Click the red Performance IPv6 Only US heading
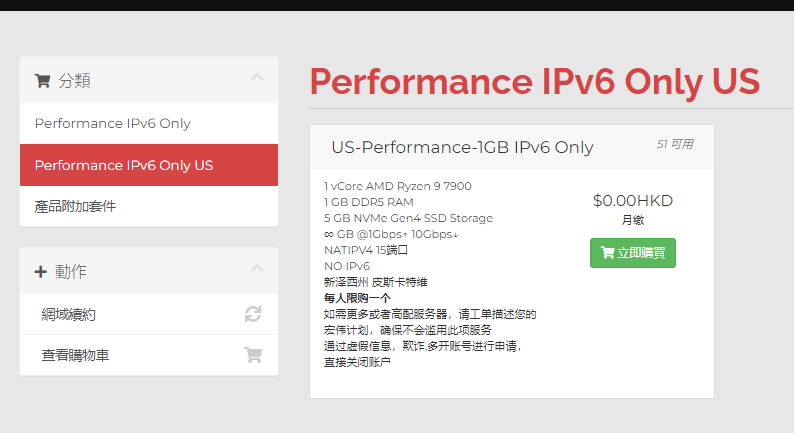This screenshot has height=433, width=794. (x=534, y=81)
